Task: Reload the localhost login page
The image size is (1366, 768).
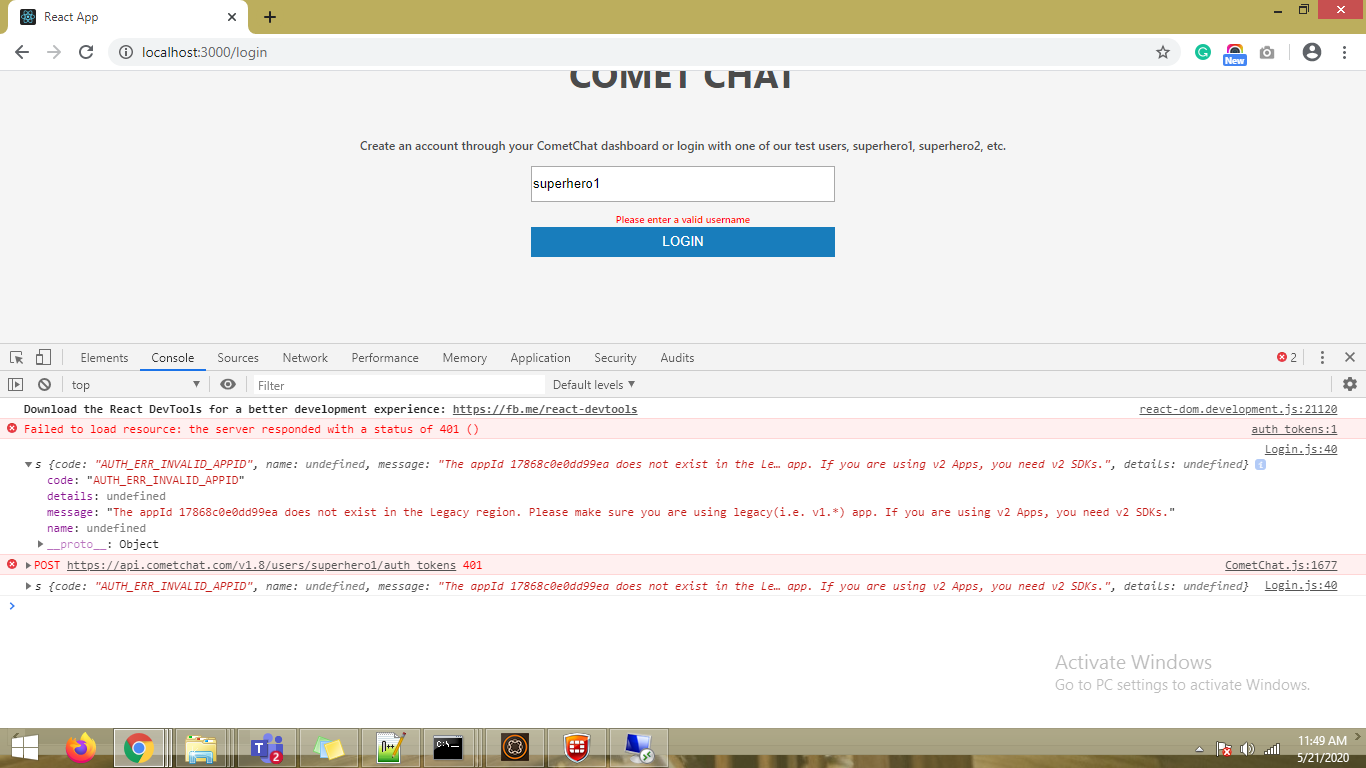Action: 86,52
